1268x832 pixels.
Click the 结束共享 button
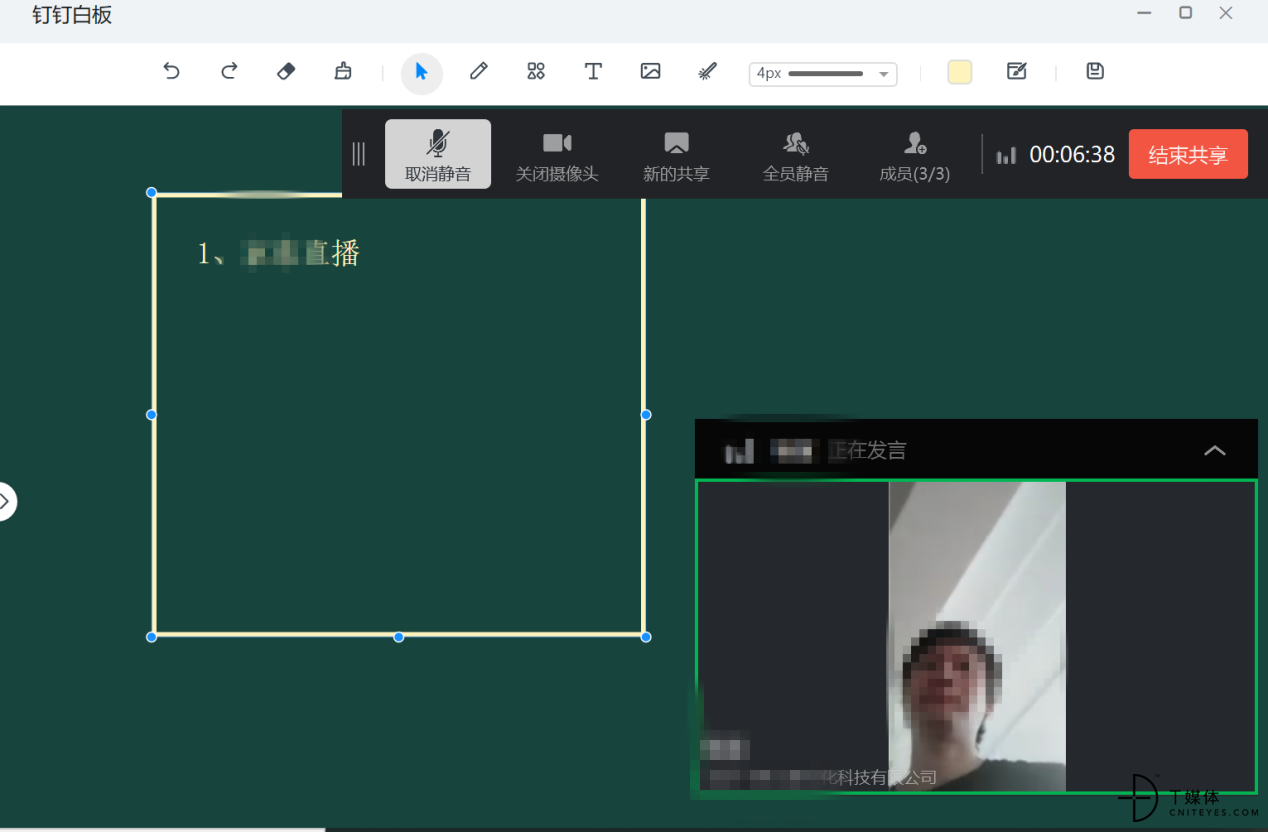(1188, 154)
